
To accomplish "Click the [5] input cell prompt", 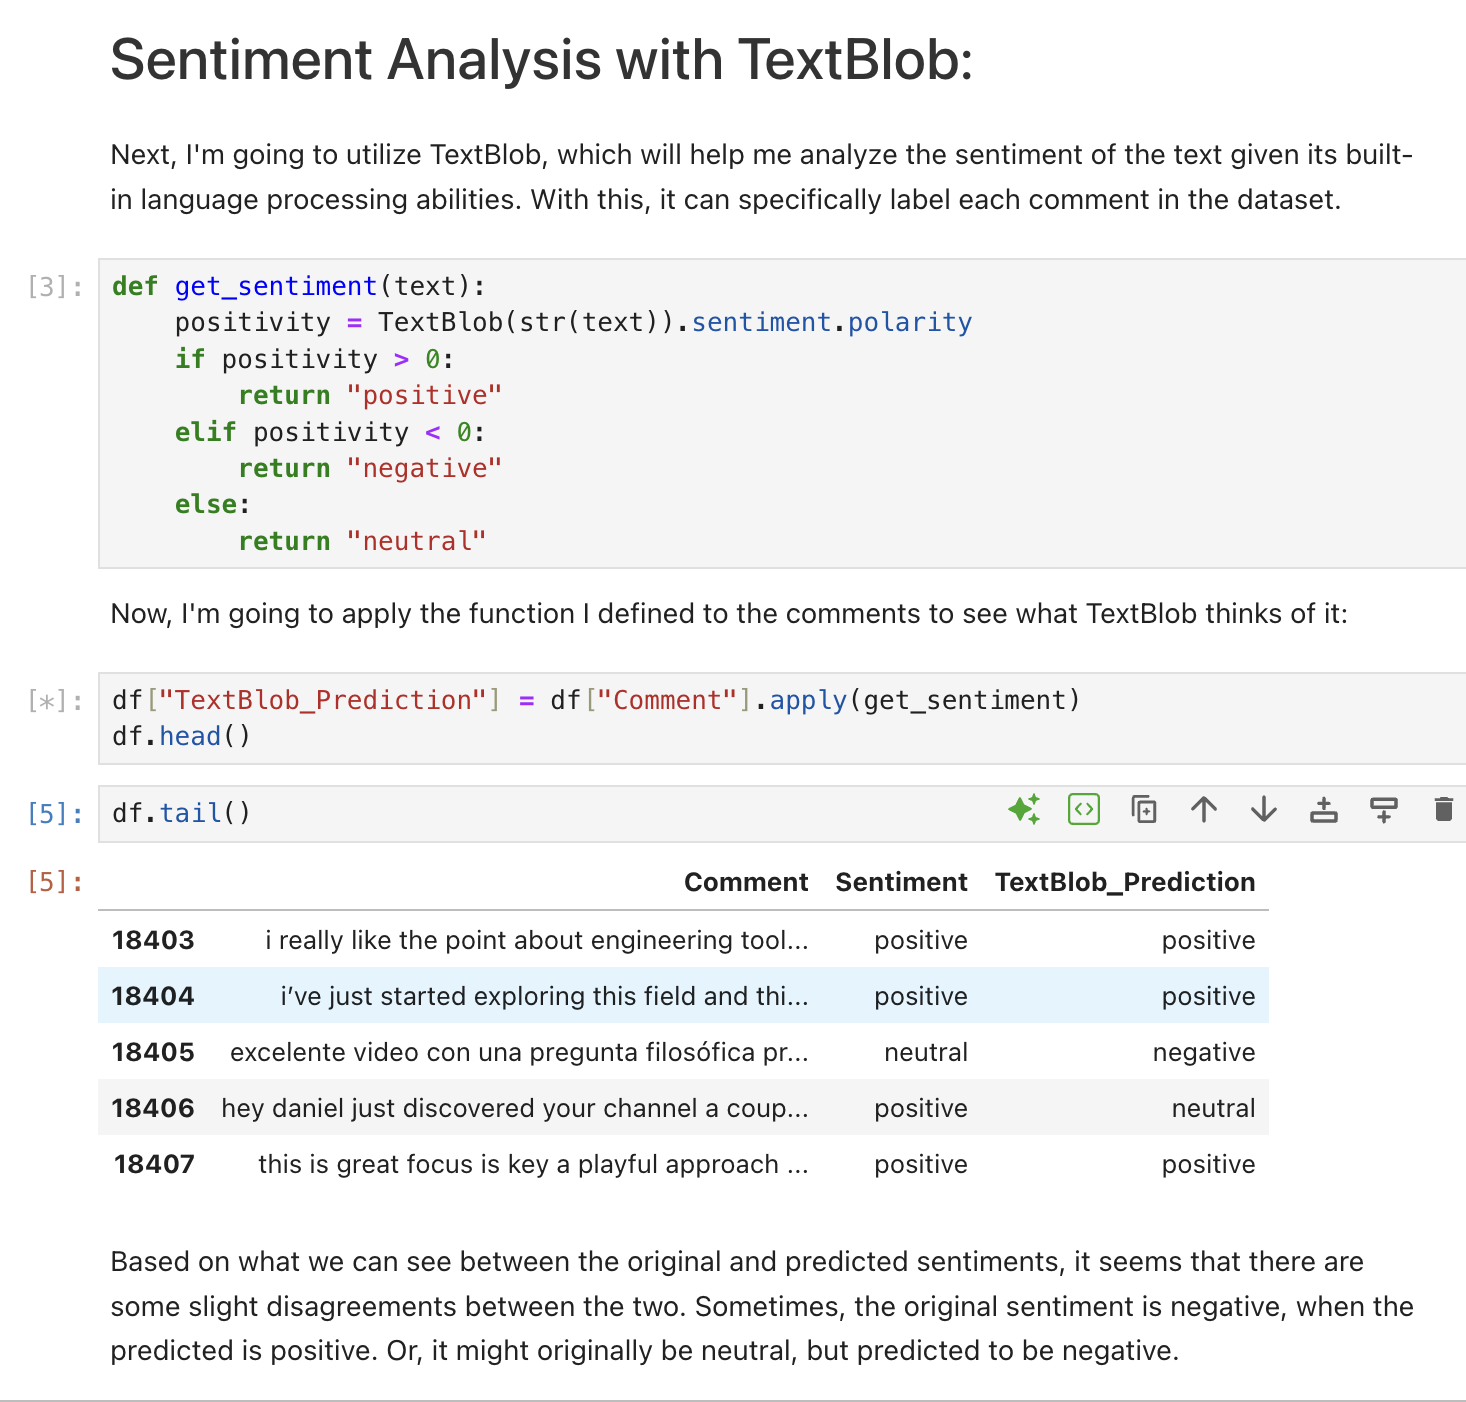I will pyautogui.click(x=55, y=814).
